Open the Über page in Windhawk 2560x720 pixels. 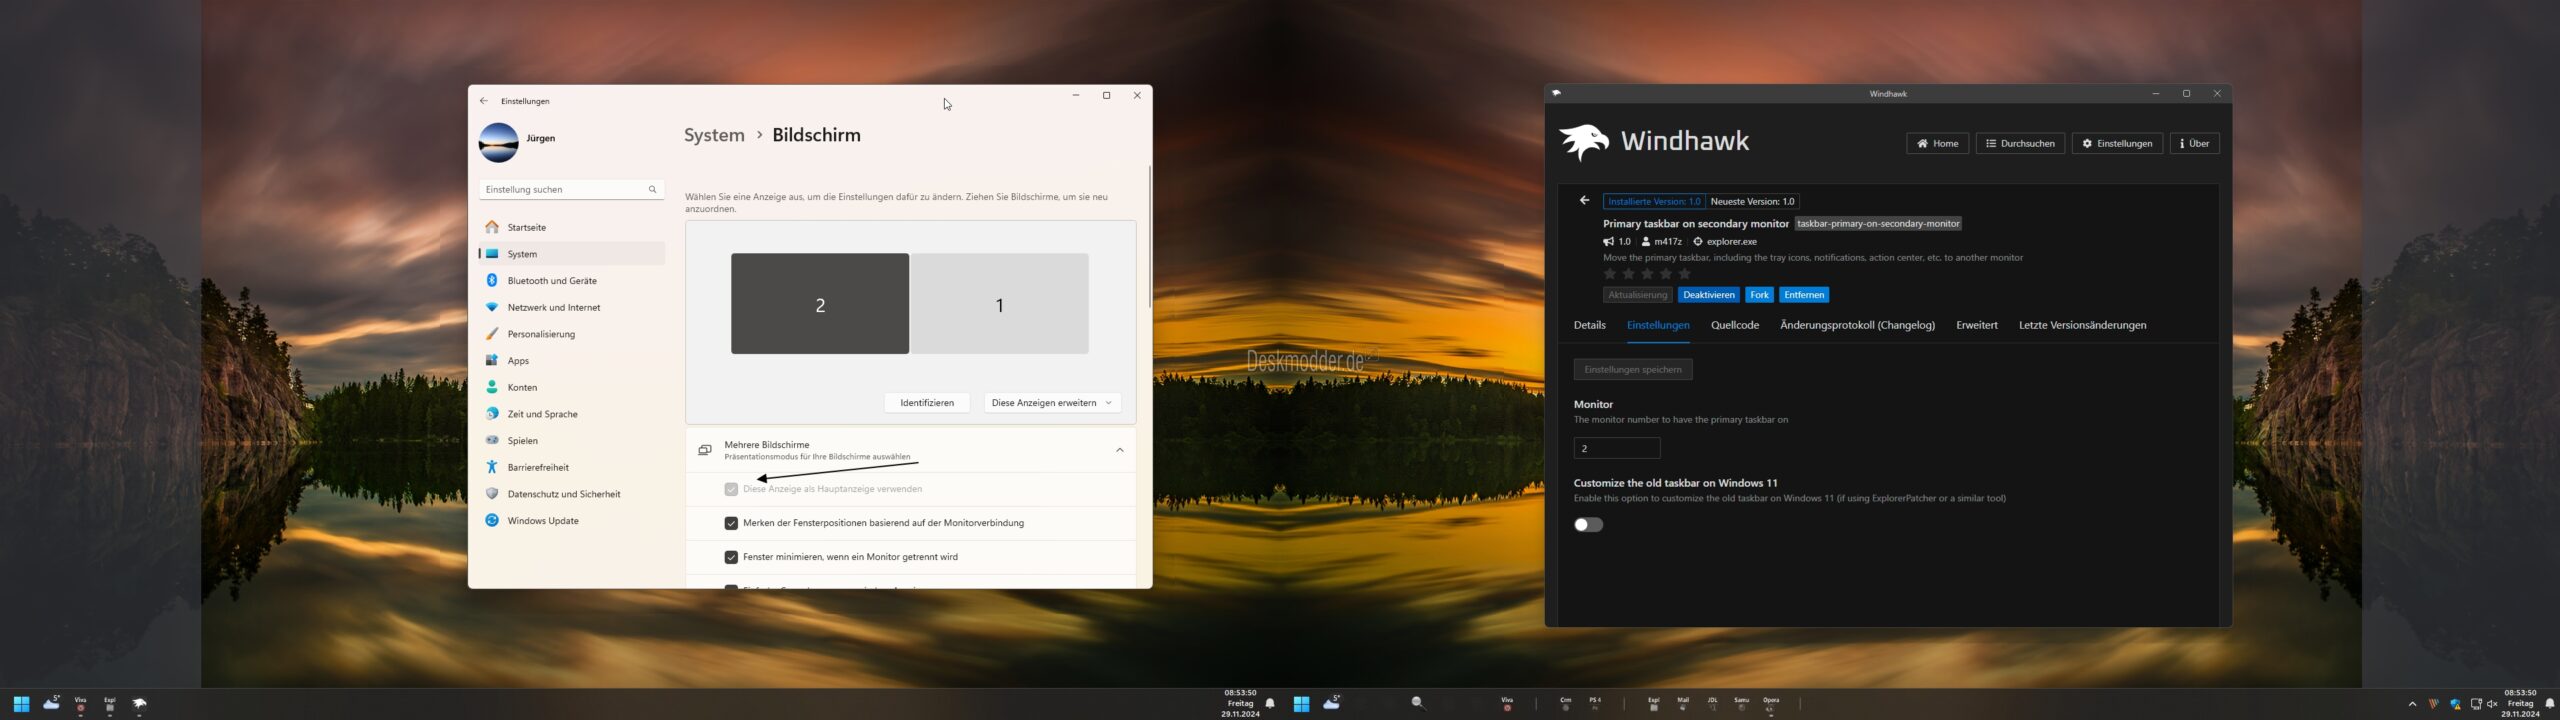2195,143
